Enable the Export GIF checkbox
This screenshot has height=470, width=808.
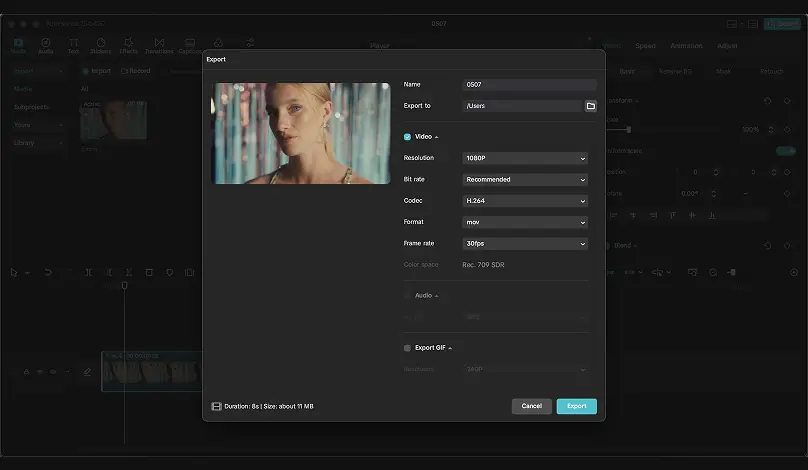(x=407, y=348)
